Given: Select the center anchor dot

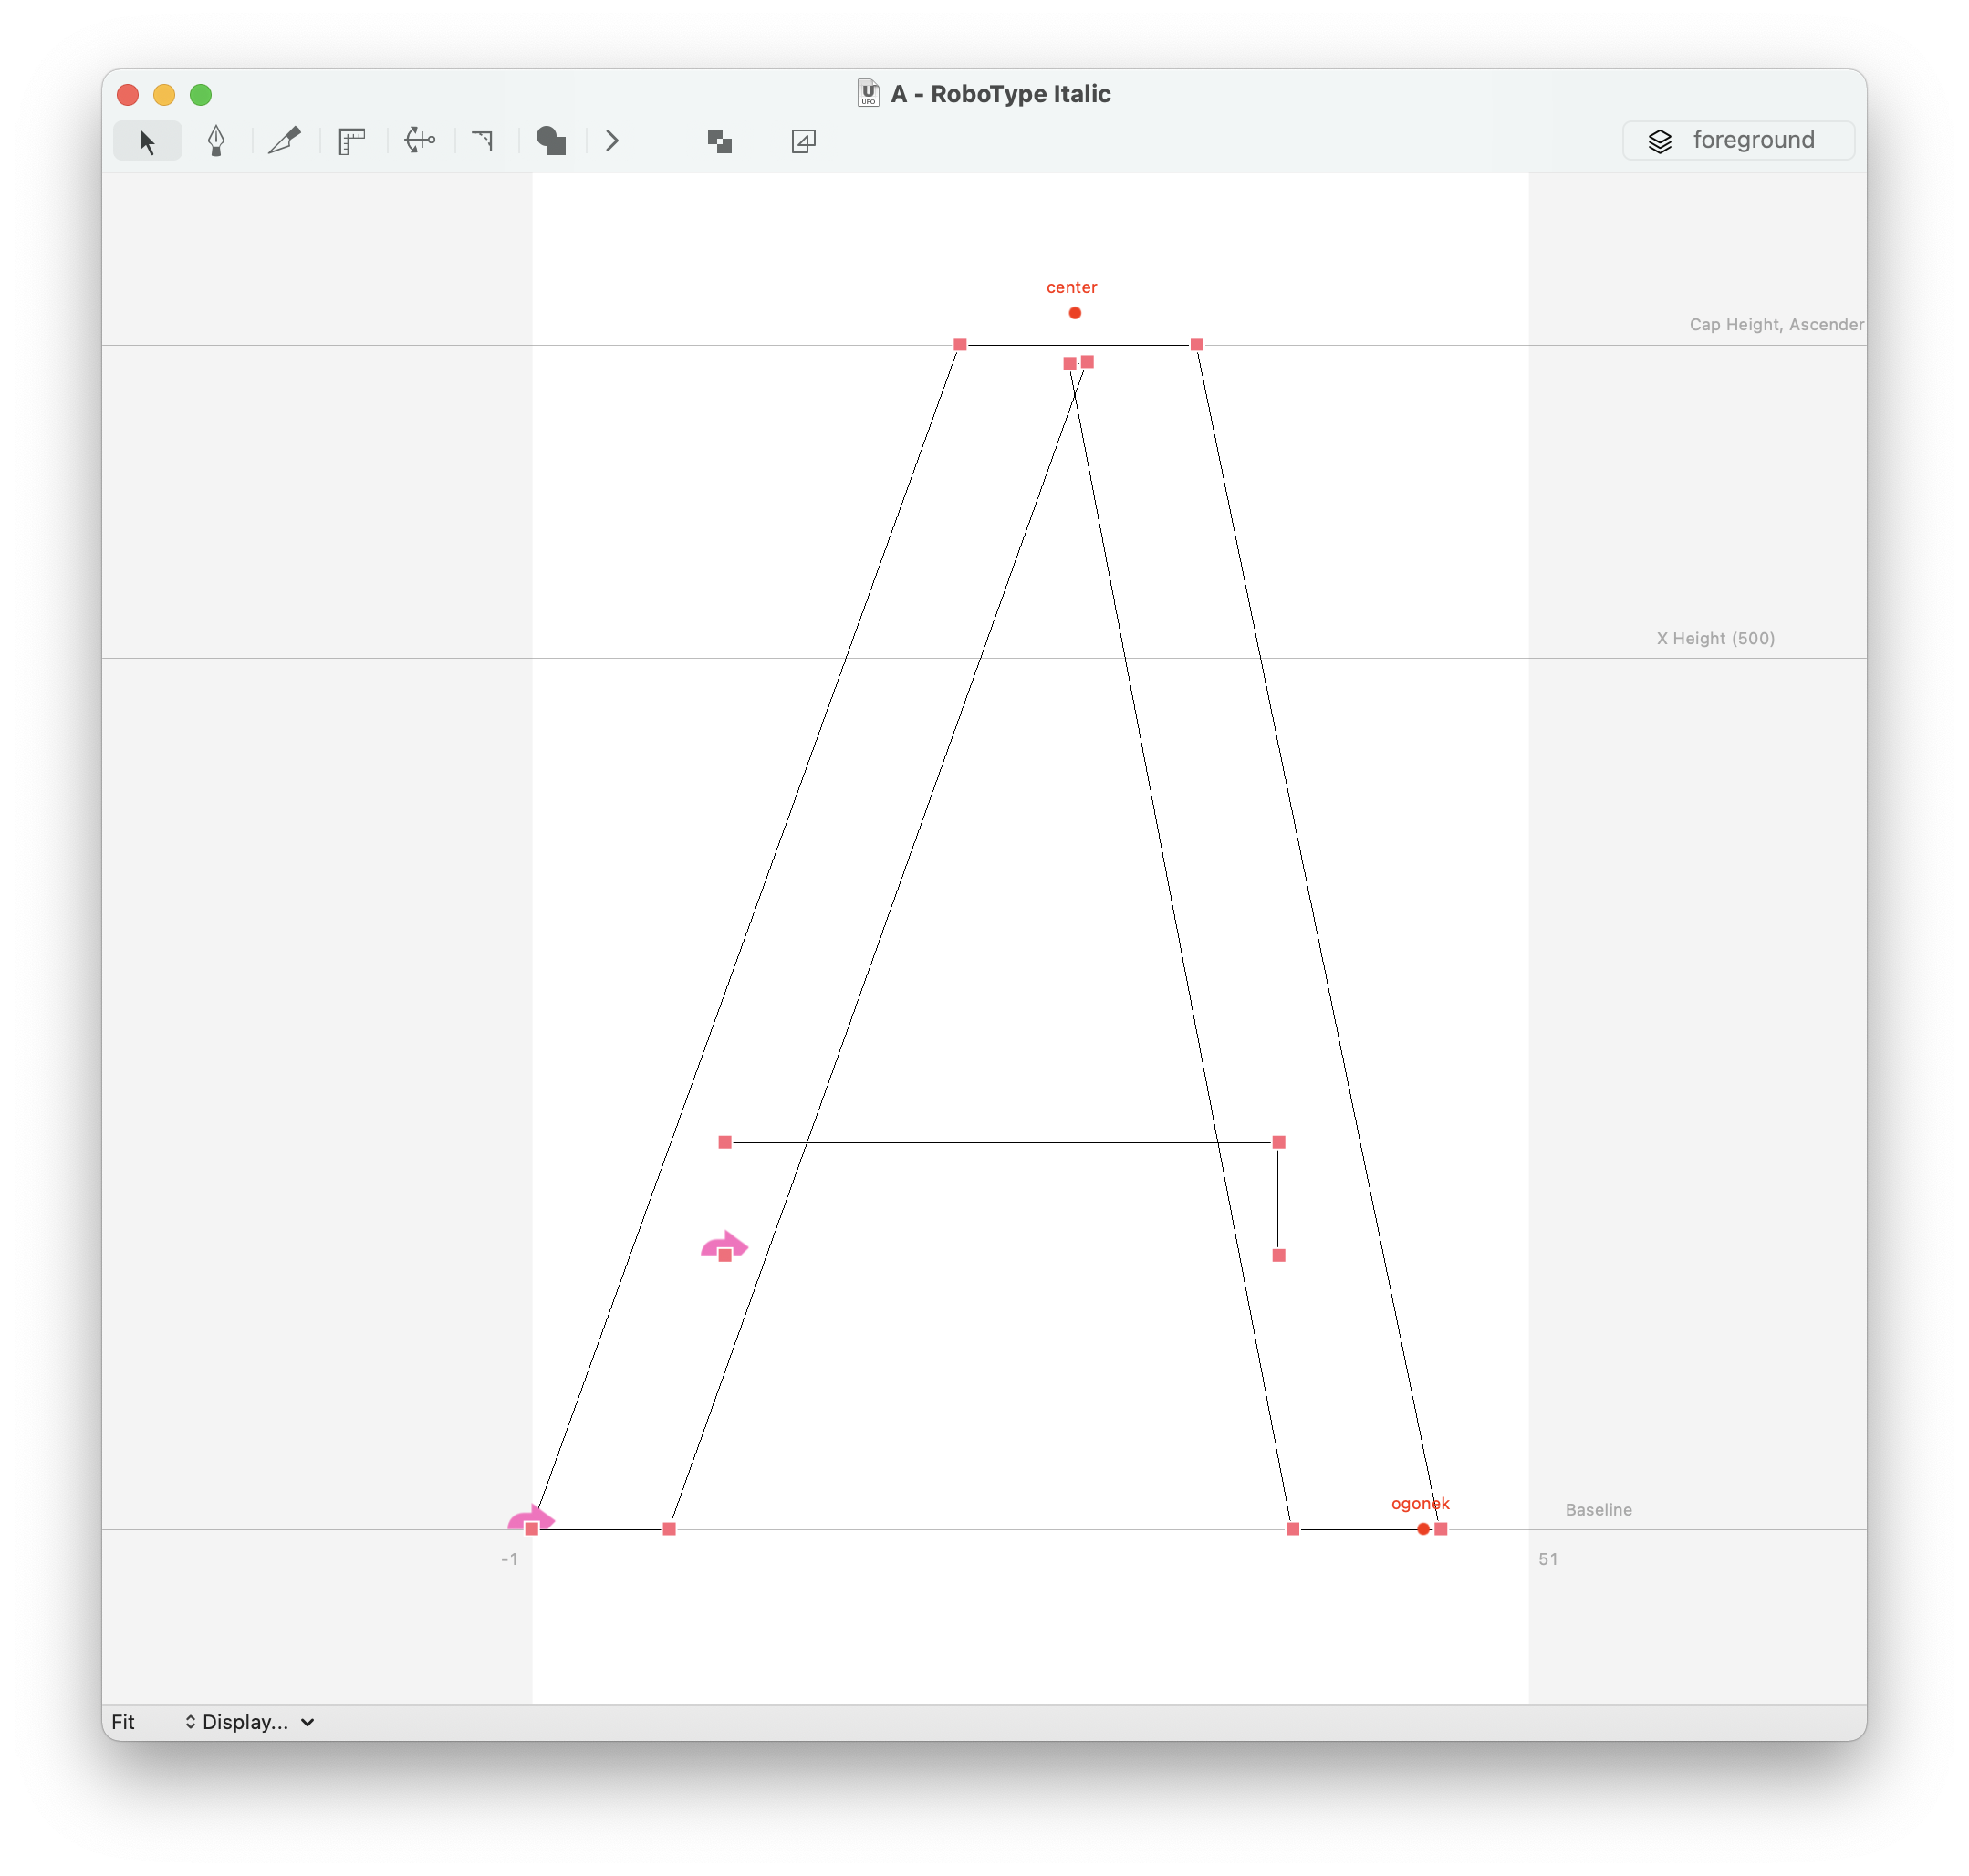Looking at the screenshot, I should [x=1075, y=313].
